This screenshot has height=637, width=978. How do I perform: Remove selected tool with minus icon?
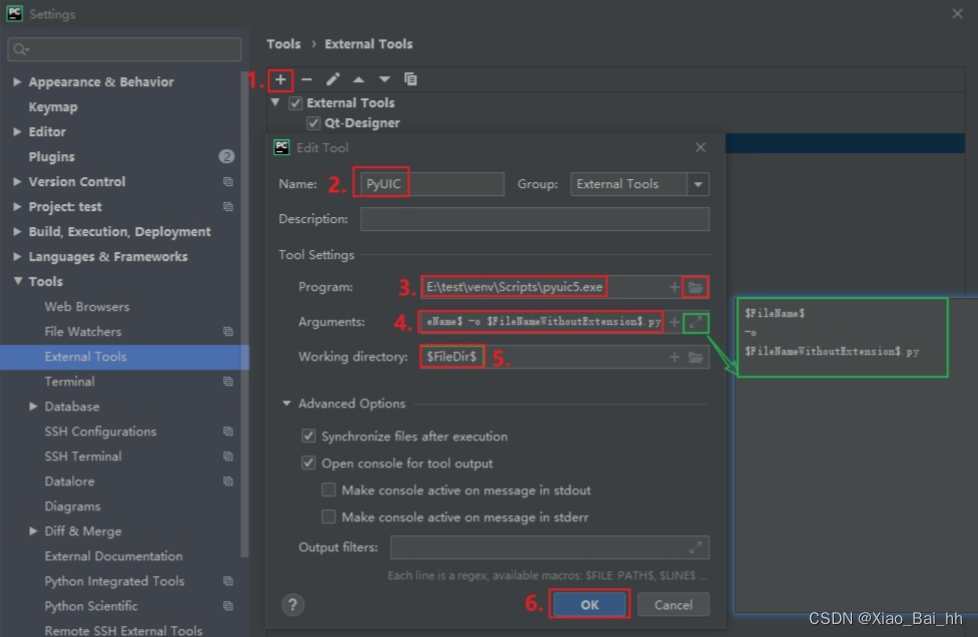(306, 80)
